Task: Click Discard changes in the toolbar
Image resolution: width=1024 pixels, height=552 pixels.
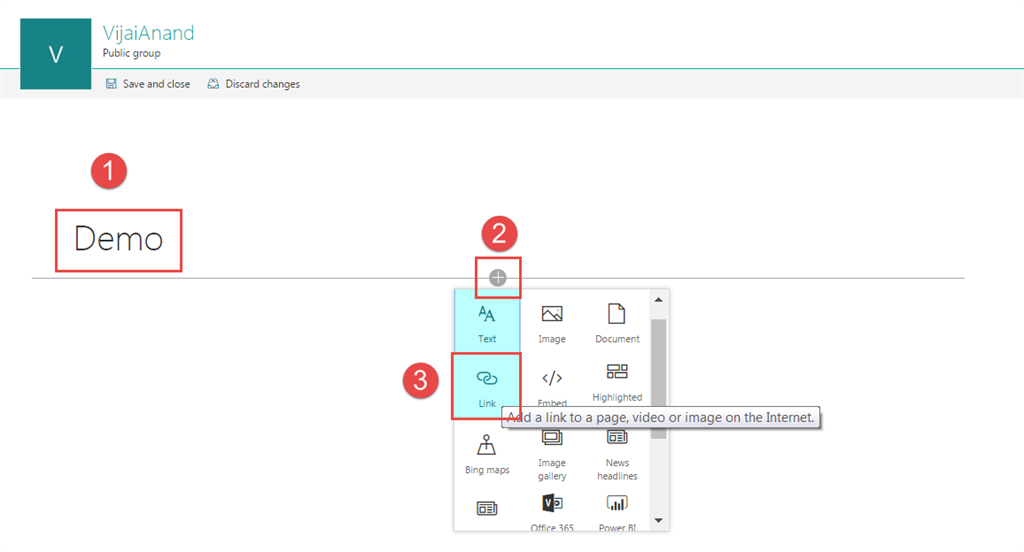Action: (253, 84)
